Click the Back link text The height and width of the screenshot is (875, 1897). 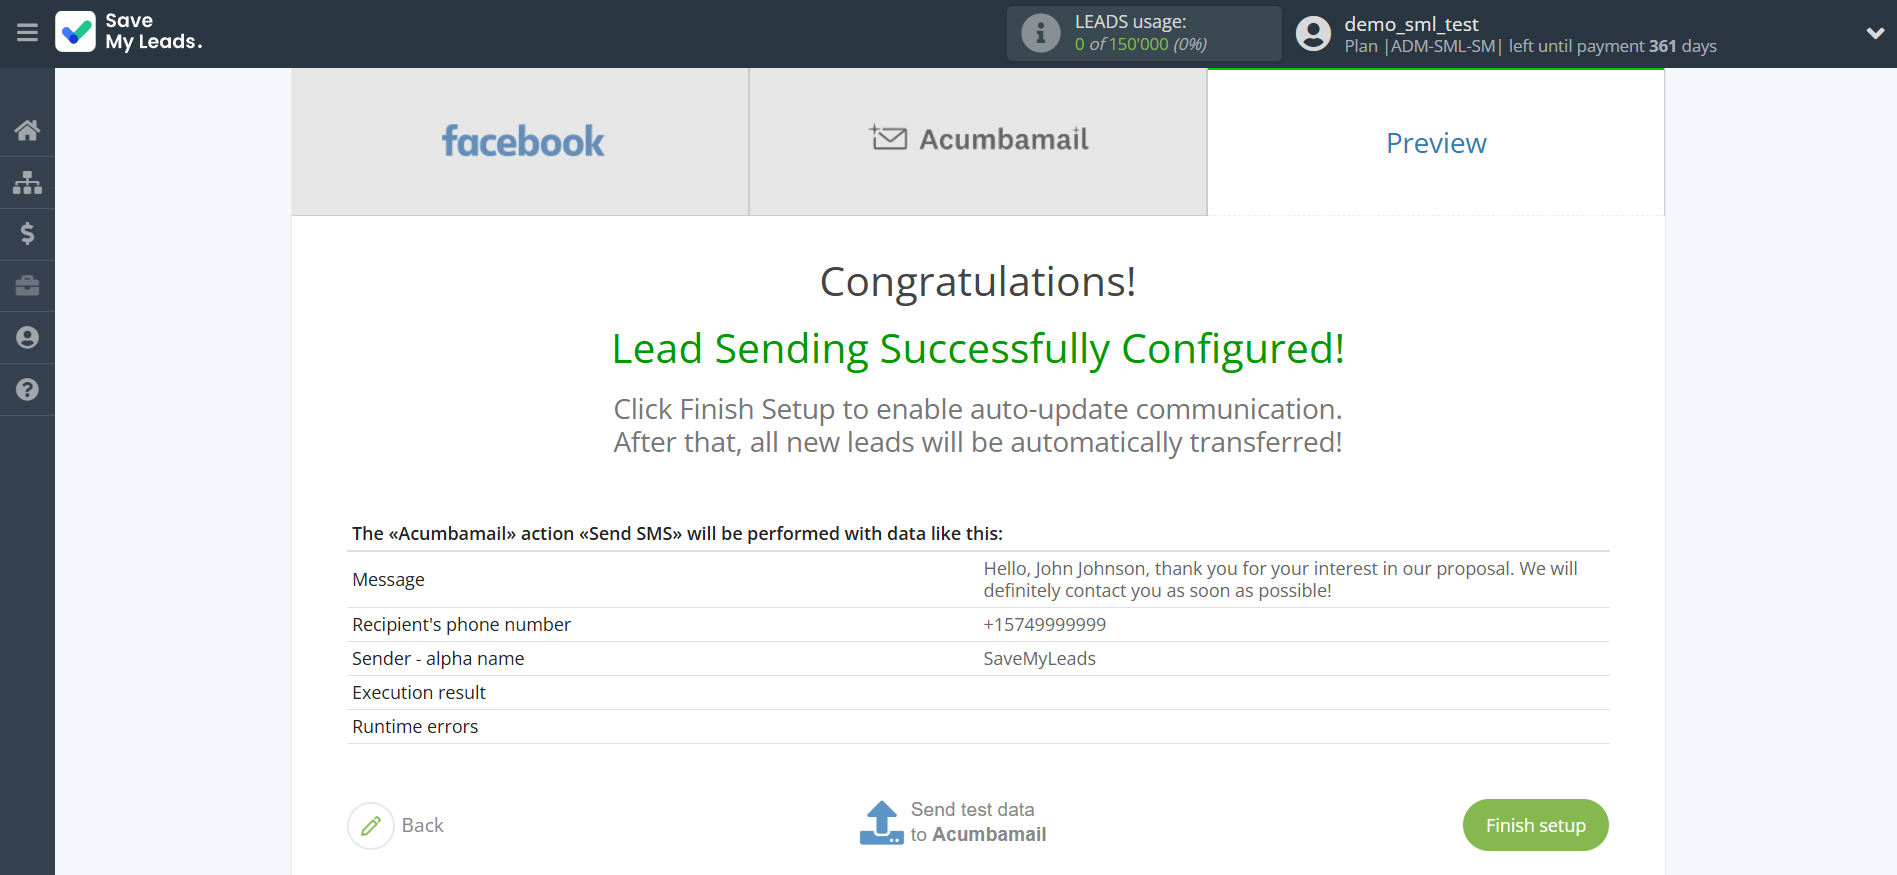[422, 826]
